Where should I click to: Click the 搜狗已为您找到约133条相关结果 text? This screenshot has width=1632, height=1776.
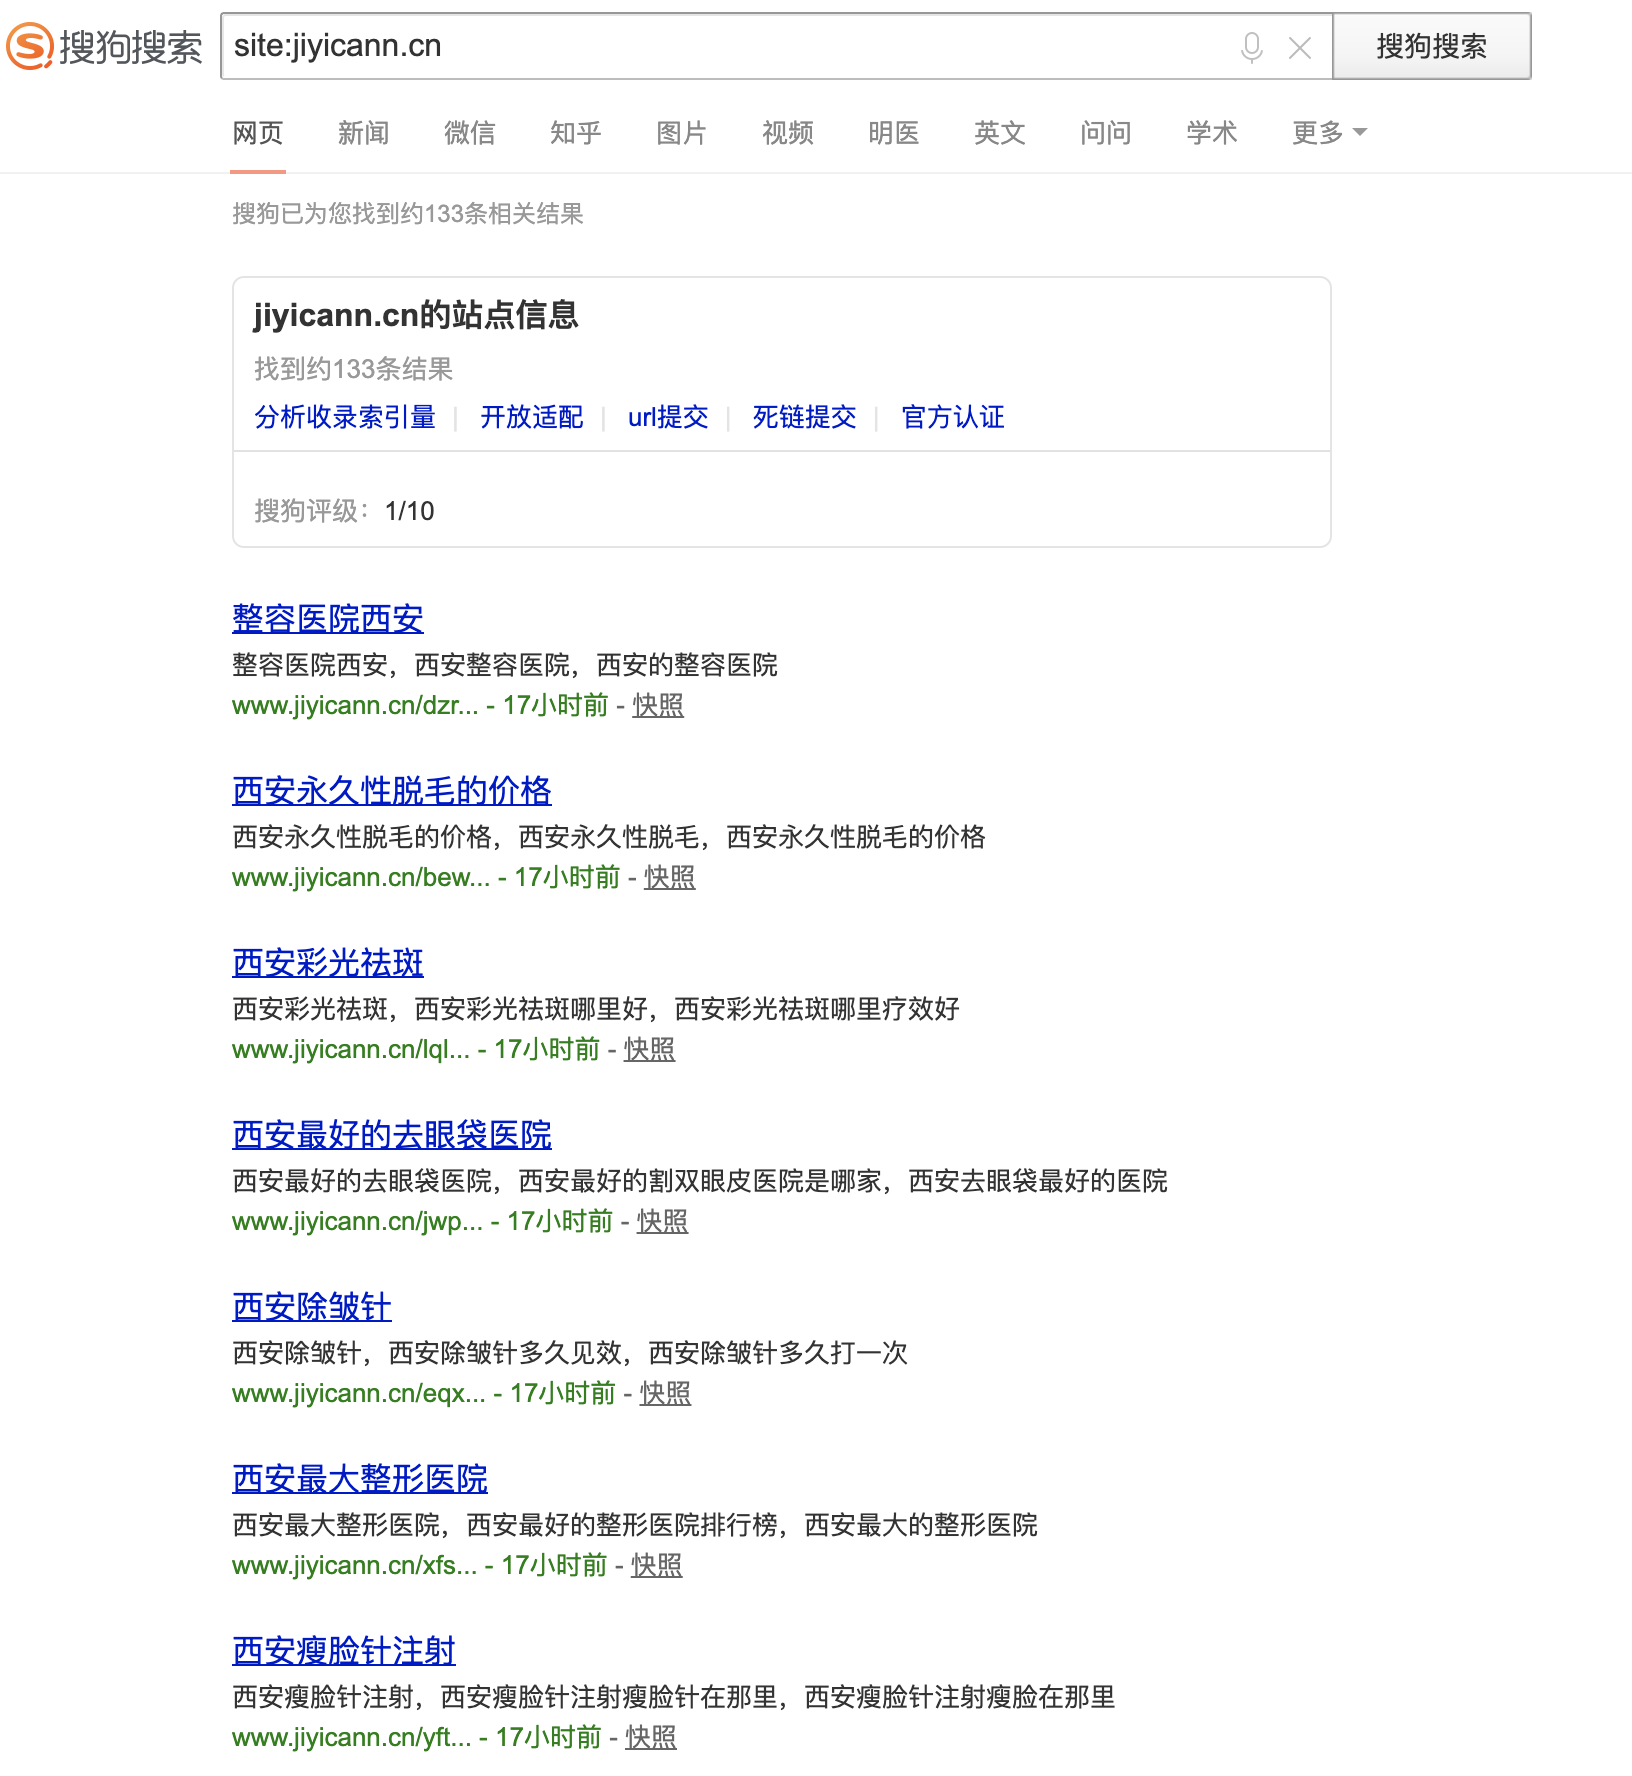point(408,214)
